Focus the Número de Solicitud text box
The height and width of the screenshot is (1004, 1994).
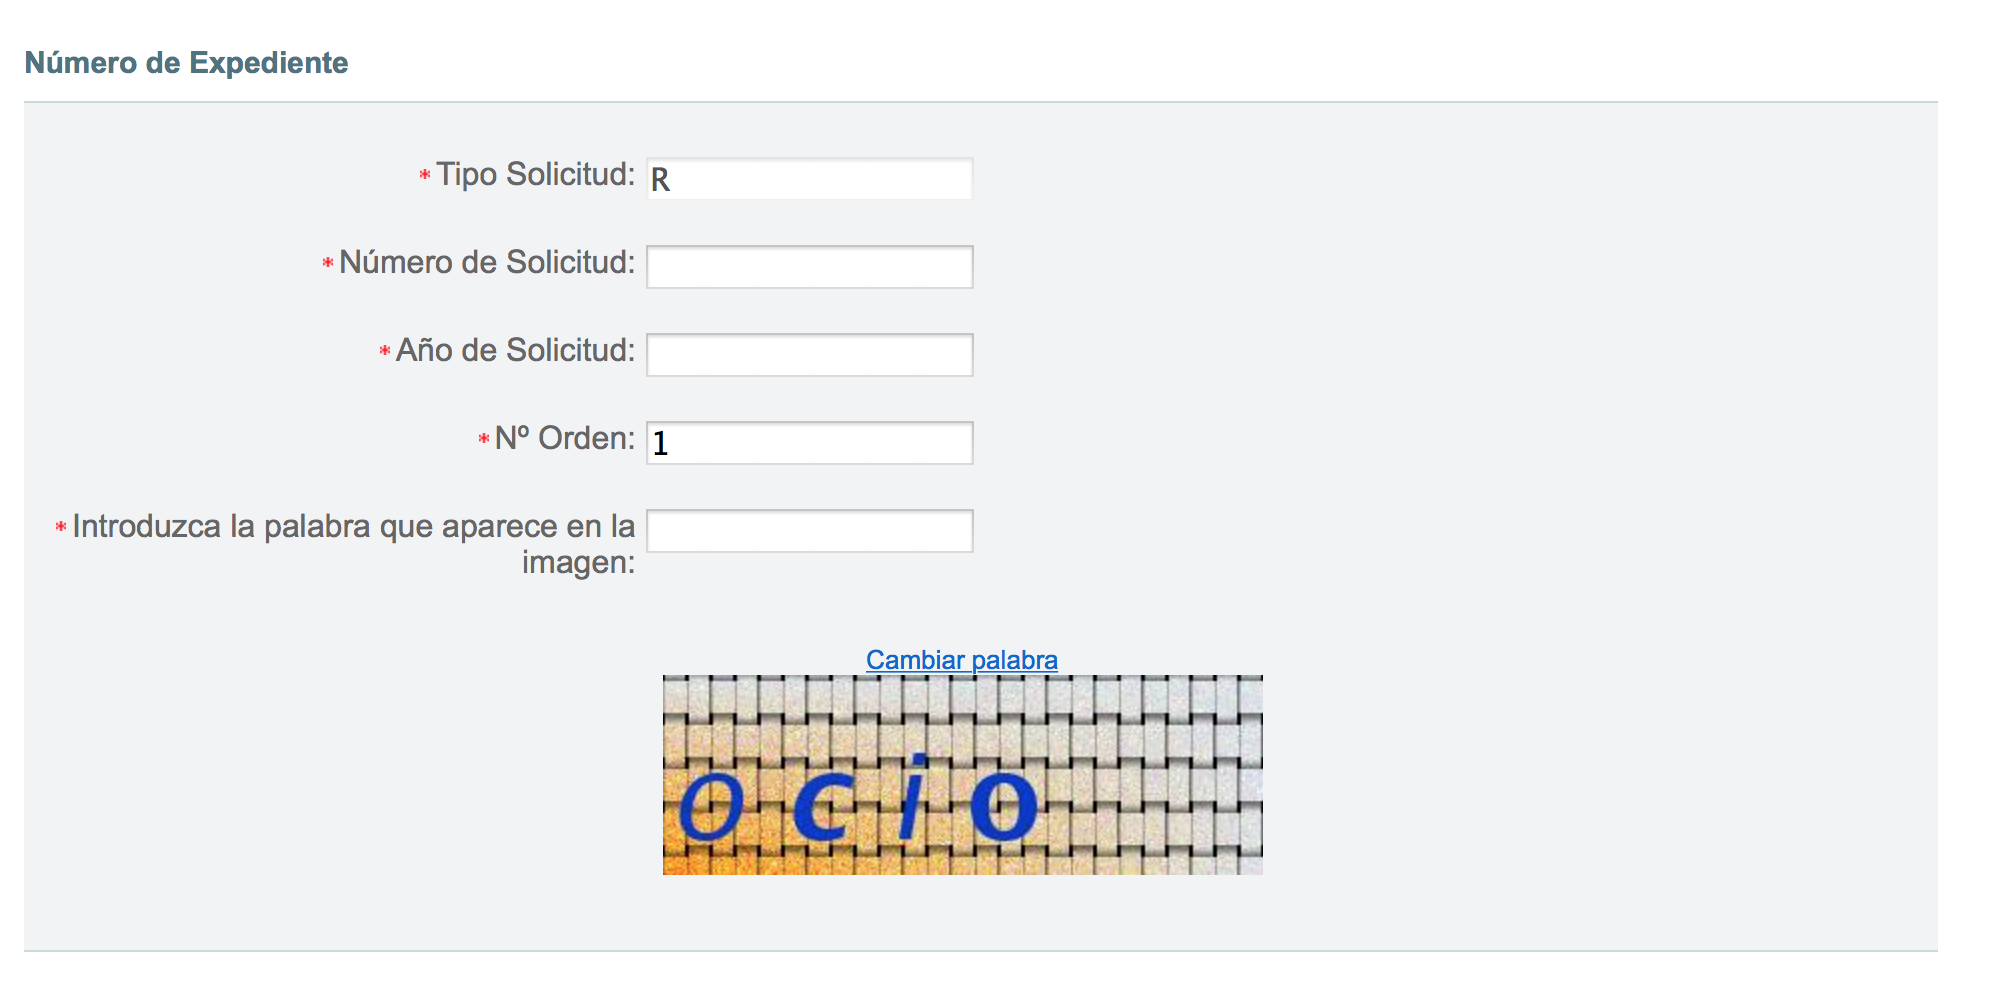point(809,267)
